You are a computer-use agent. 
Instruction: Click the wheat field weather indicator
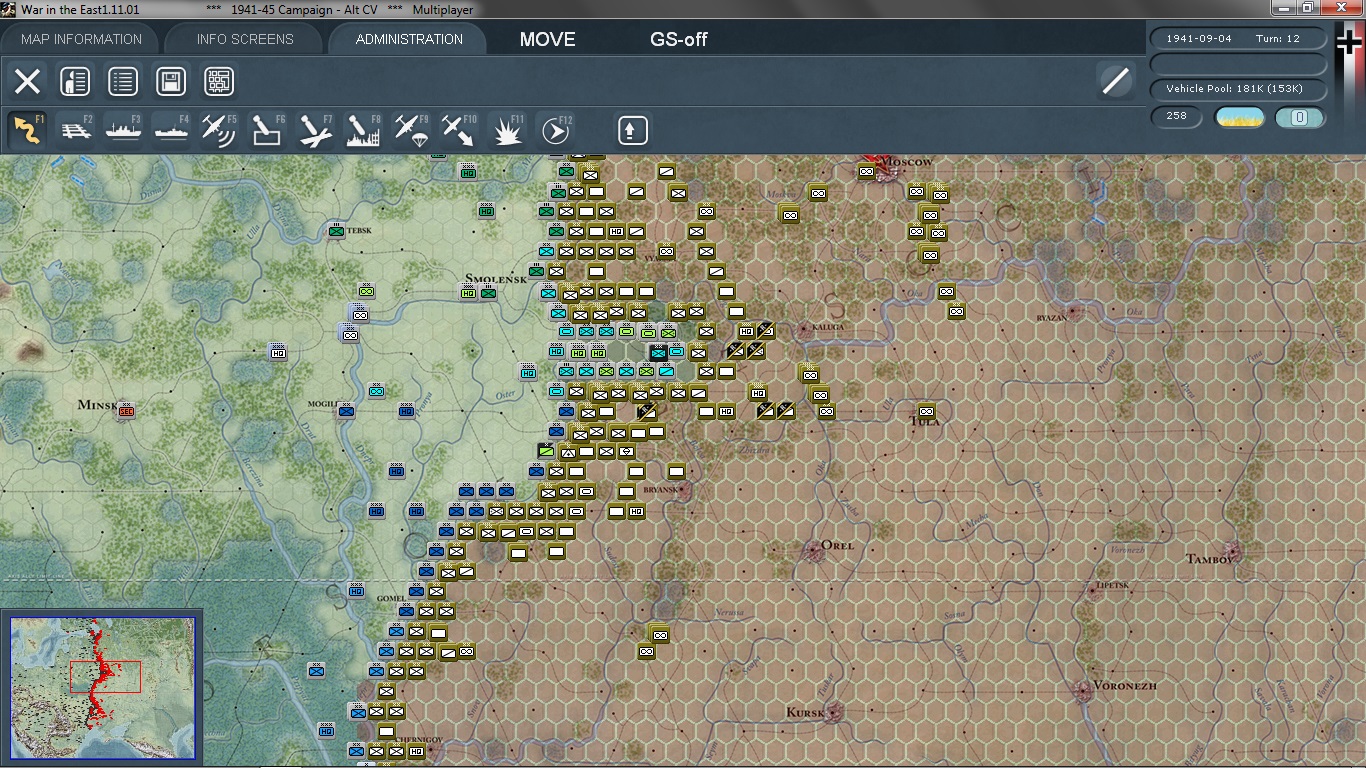coord(1240,117)
